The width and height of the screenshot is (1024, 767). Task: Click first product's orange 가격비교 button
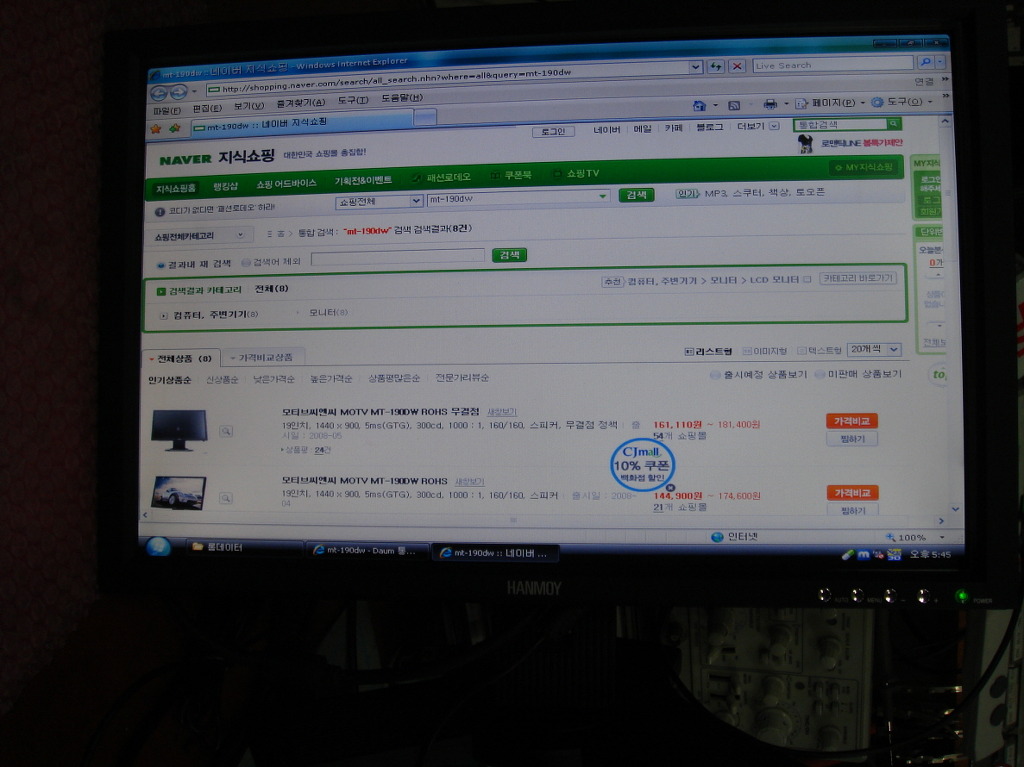pos(852,421)
